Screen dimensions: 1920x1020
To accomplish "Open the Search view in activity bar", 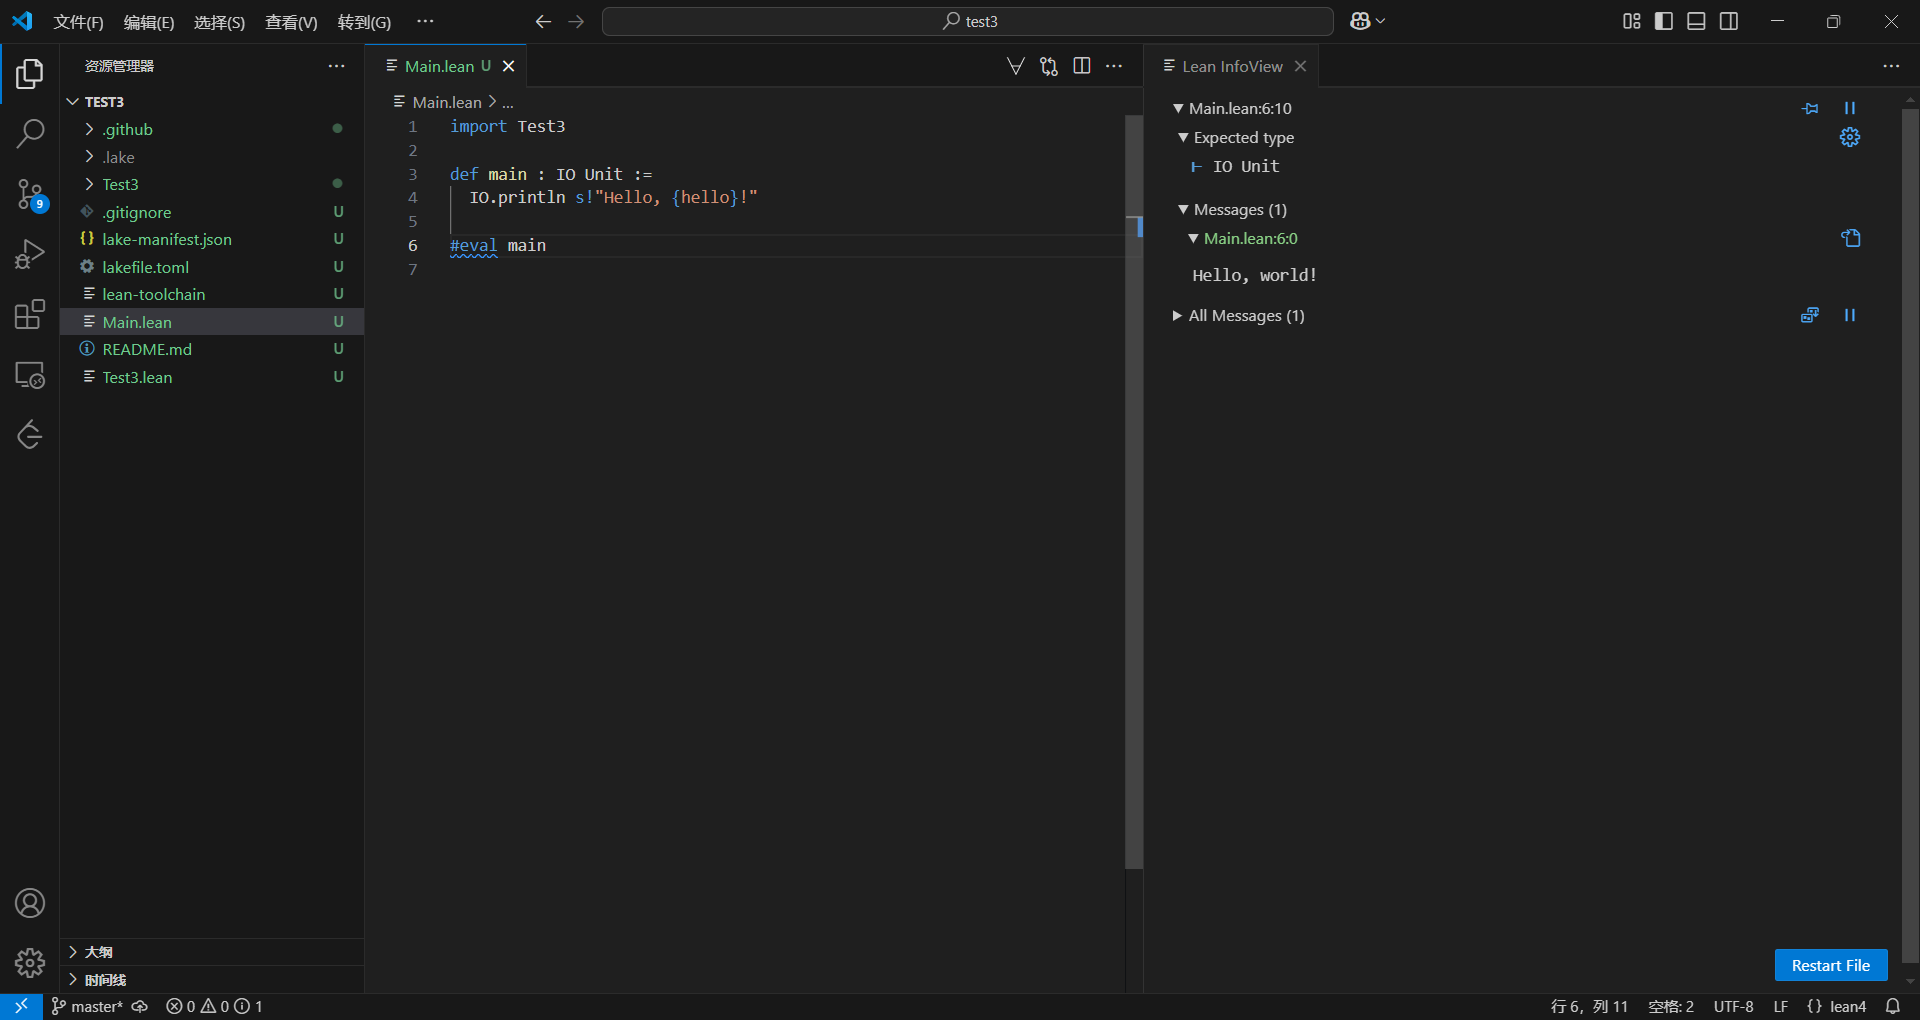I will pos(30,133).
